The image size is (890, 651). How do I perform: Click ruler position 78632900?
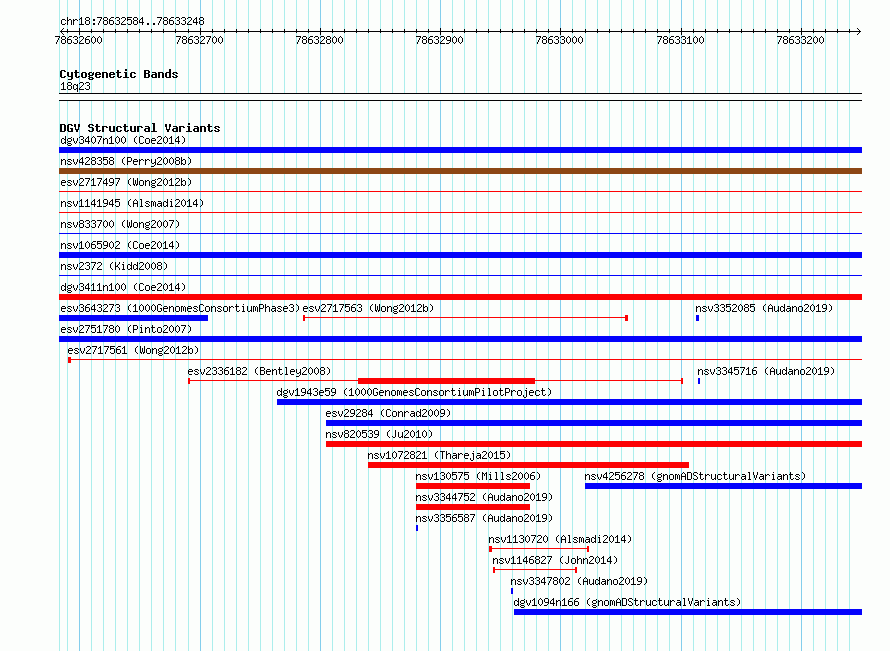point(439,40)
